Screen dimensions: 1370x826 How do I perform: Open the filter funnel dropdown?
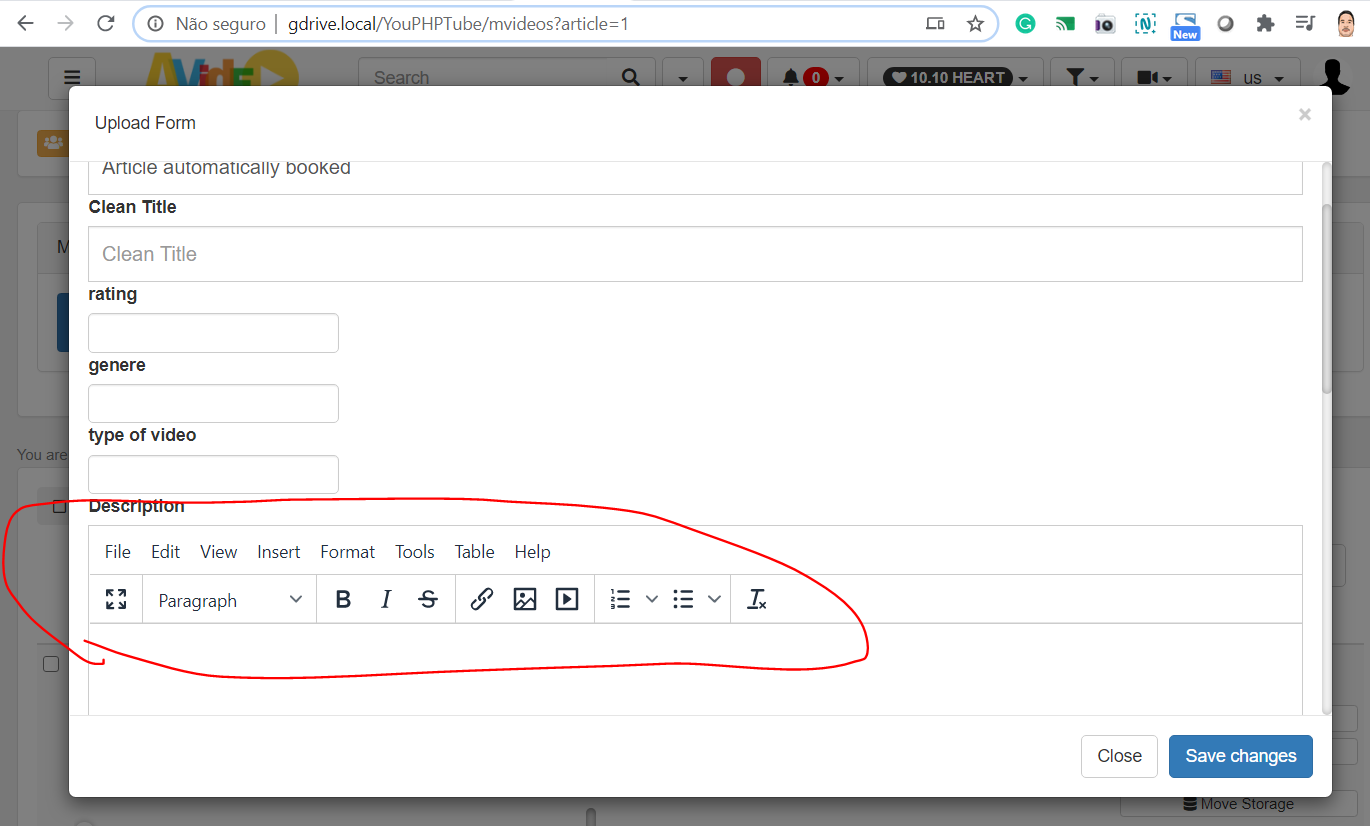1083,77
